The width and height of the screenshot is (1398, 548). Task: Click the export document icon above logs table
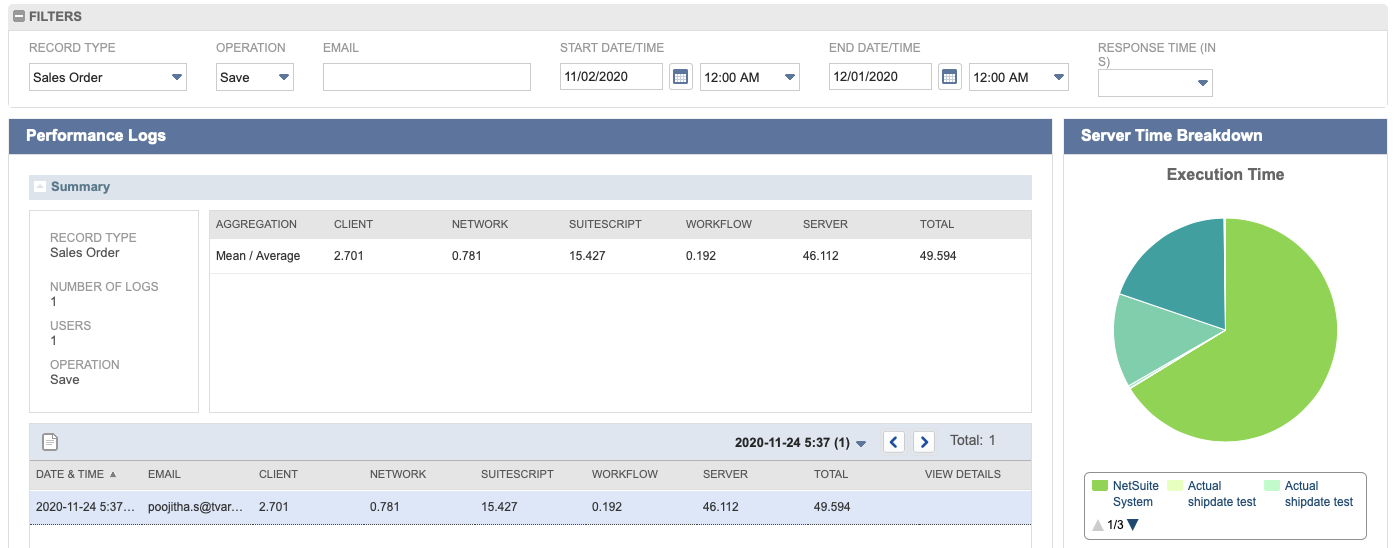click(50, 442)
